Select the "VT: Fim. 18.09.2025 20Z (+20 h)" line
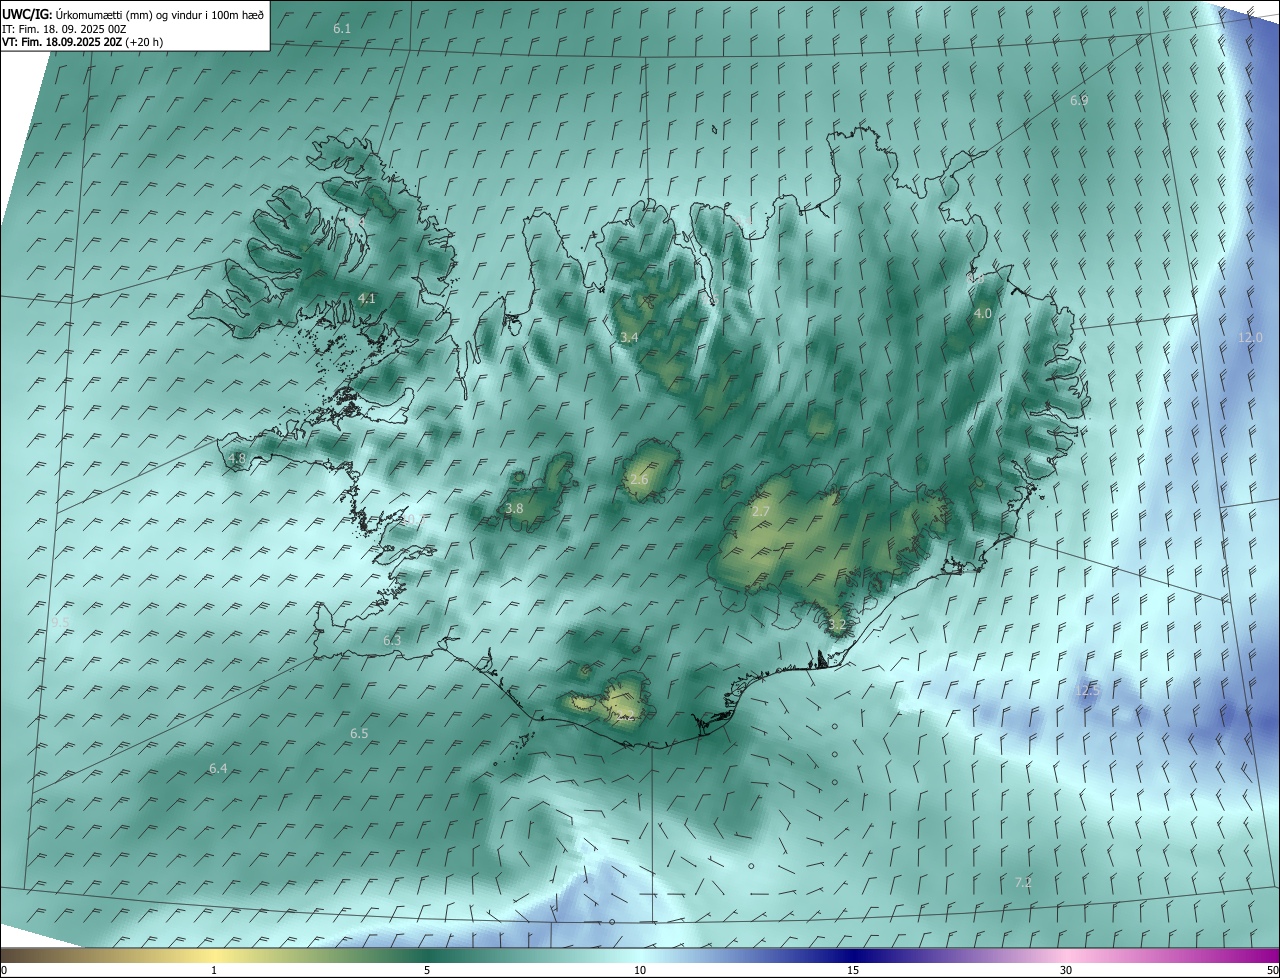 coord(82,42)
